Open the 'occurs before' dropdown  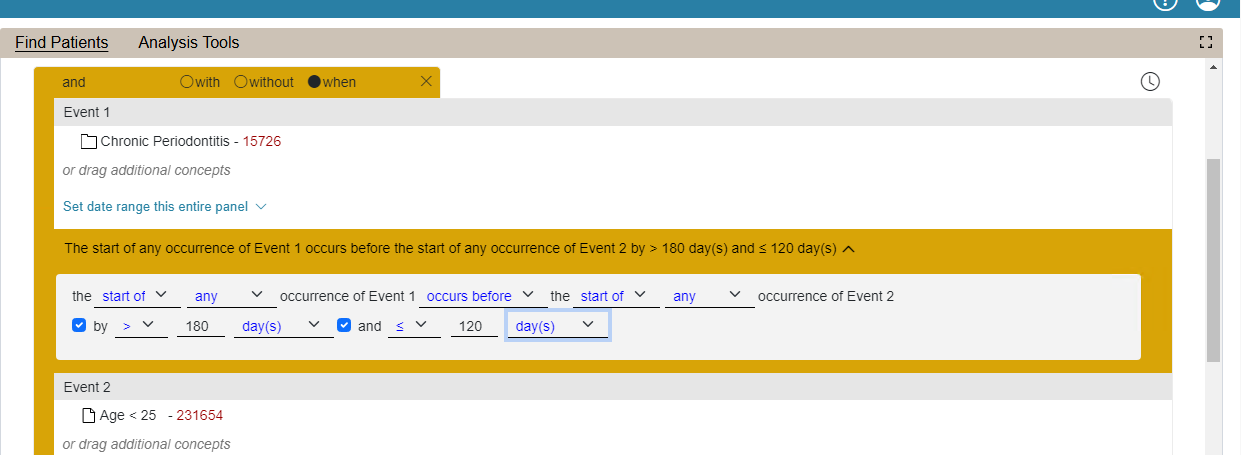[480, 296]
